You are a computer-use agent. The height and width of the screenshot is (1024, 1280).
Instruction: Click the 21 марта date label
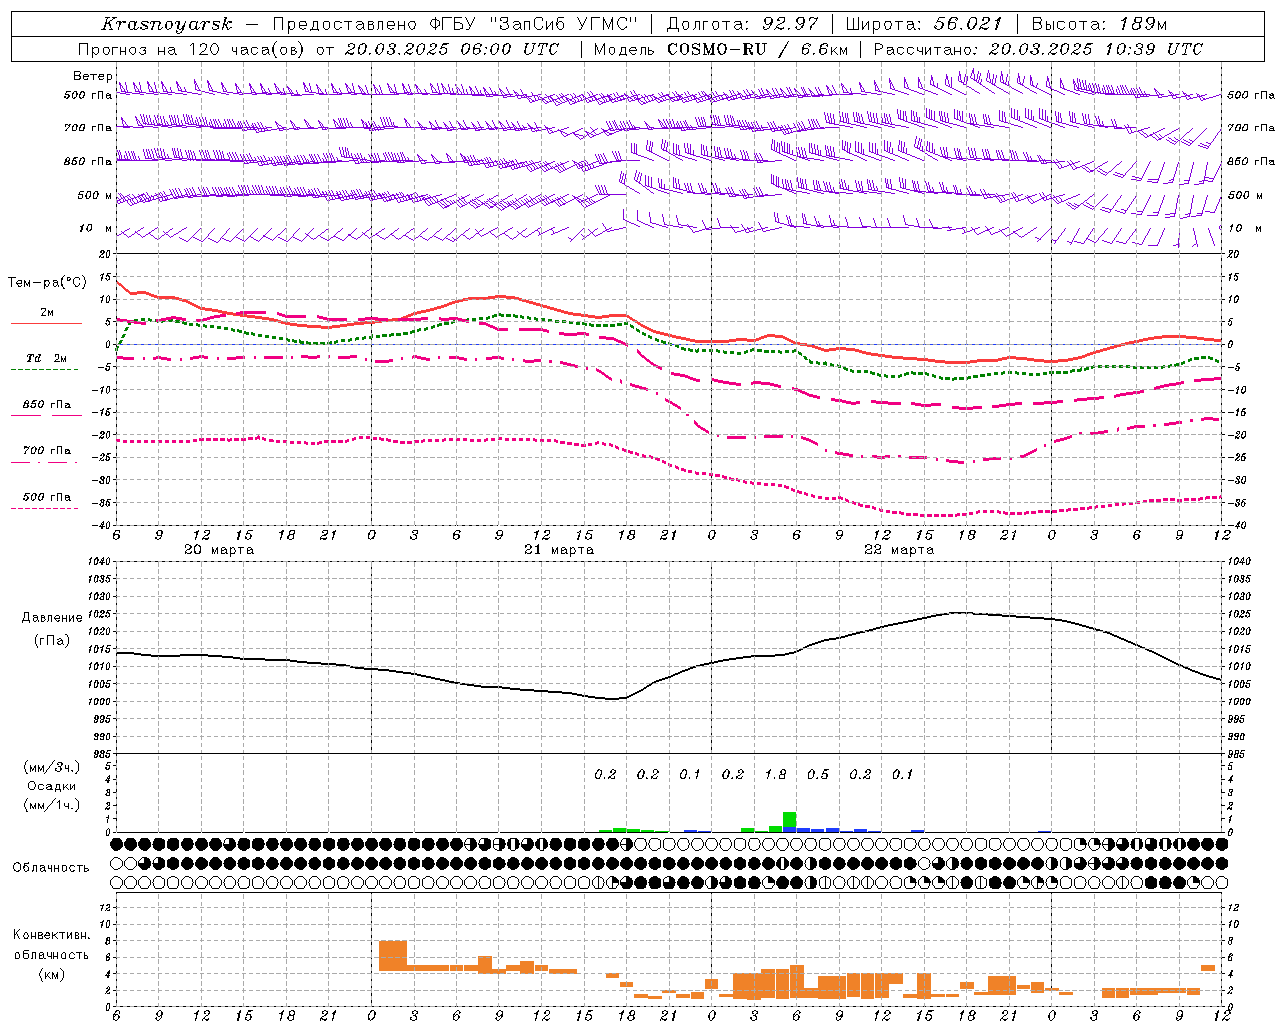(559, 550)
